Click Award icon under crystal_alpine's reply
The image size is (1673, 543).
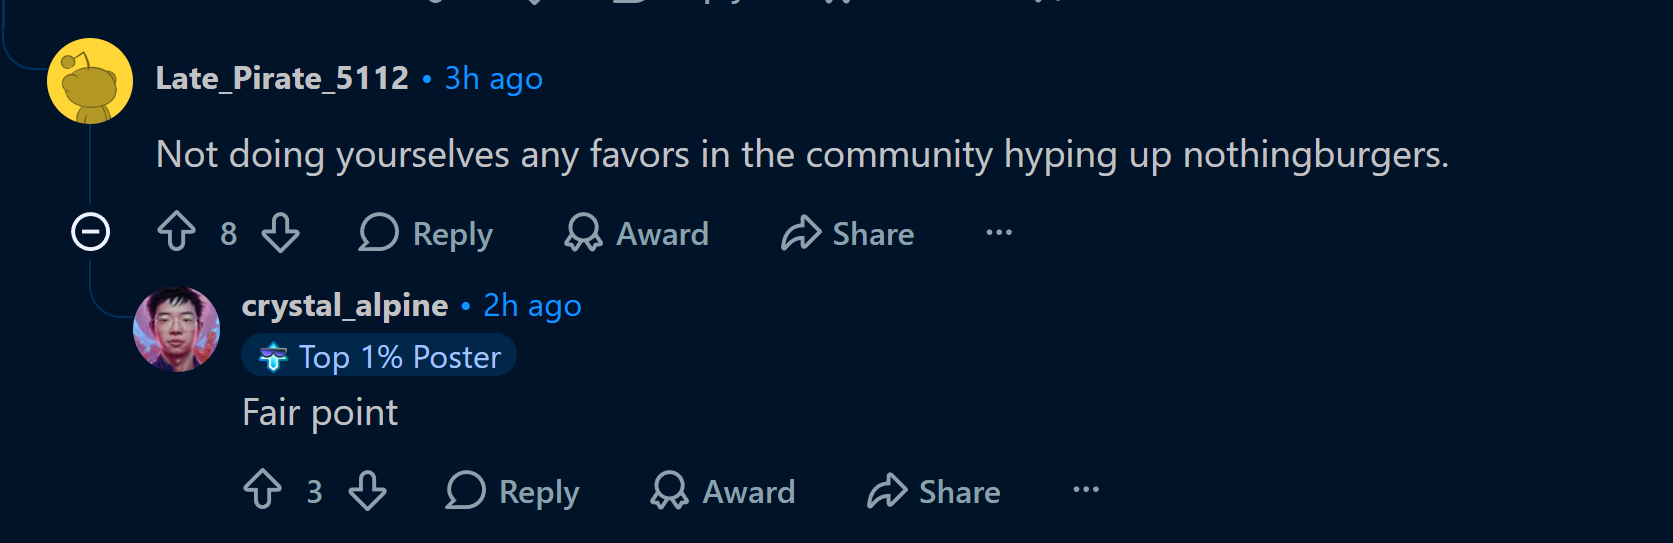tap(669, 491)
